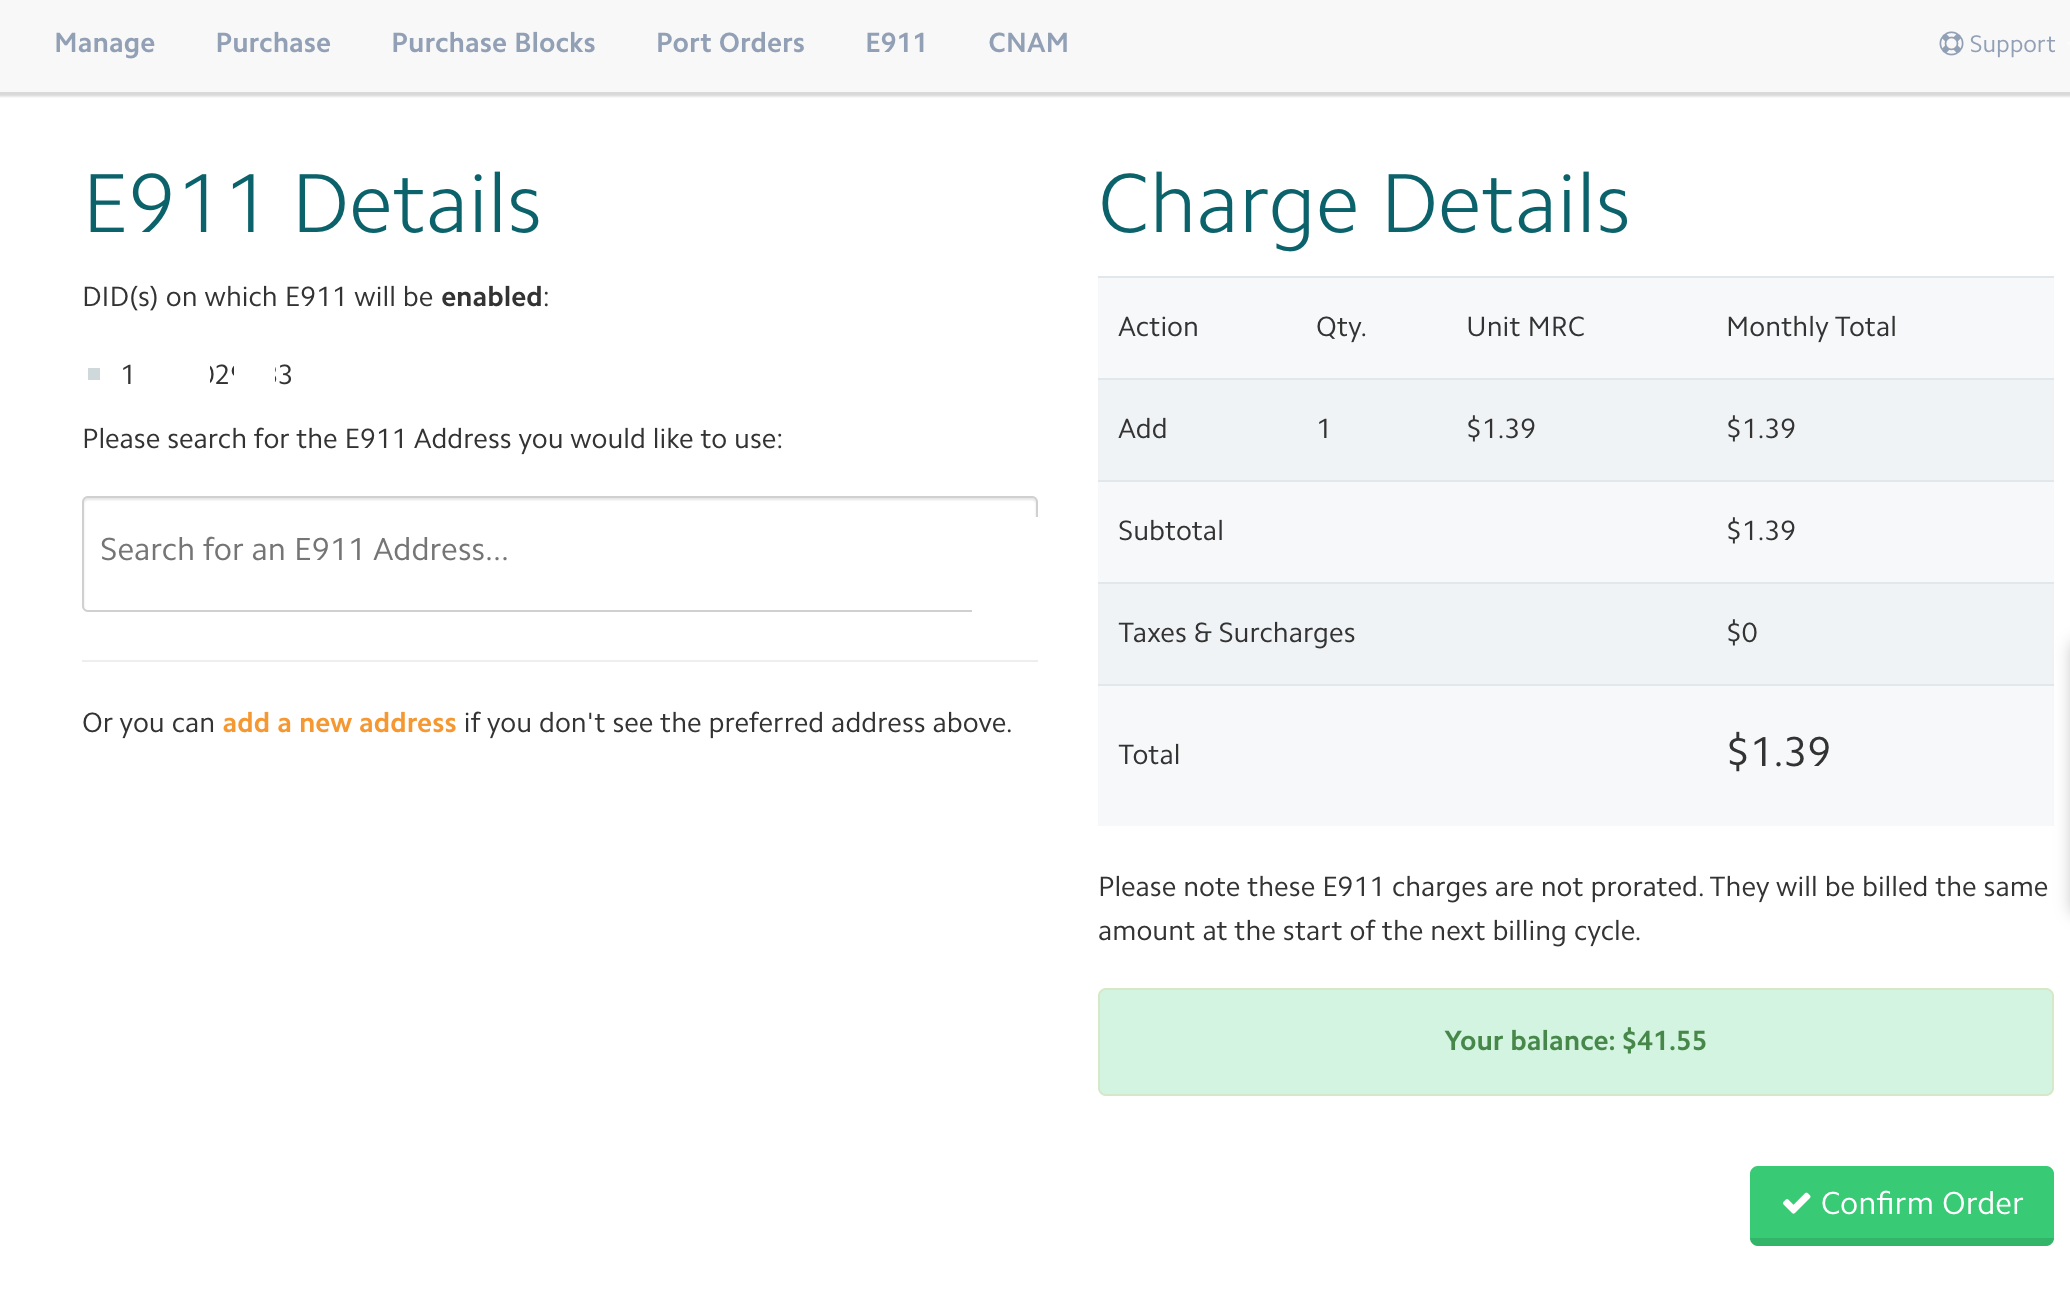Click the Add row quantity 1

pyautogui.click(x=1324, y=429)
